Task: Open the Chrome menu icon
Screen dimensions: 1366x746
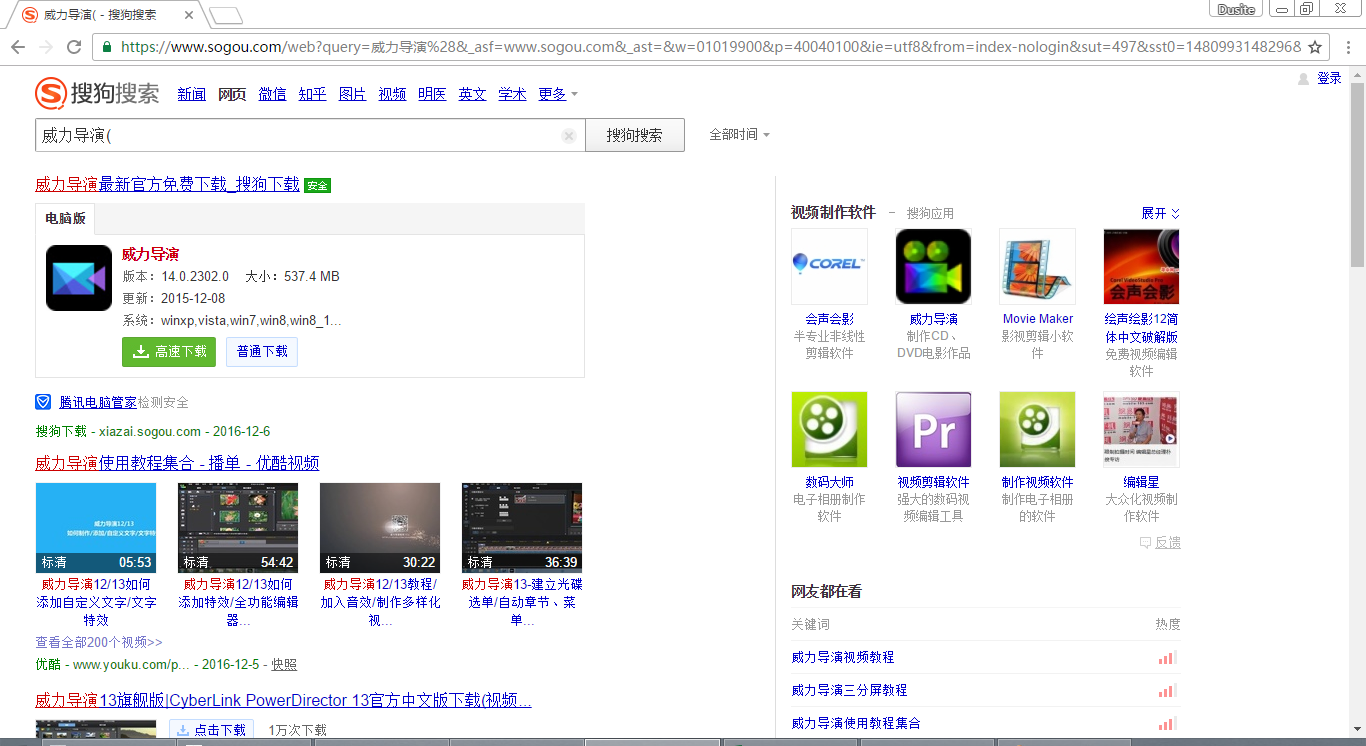Action: [x=1346, y=47]
